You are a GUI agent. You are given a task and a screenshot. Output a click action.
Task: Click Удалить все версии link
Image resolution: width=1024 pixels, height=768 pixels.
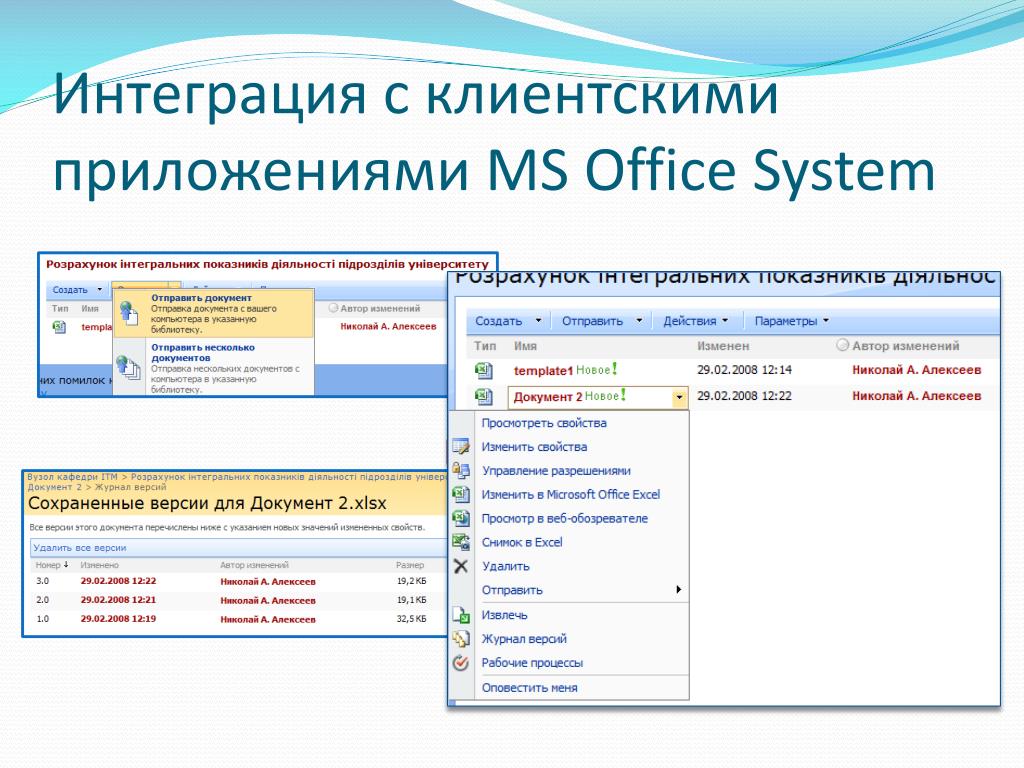pos(80,548)
